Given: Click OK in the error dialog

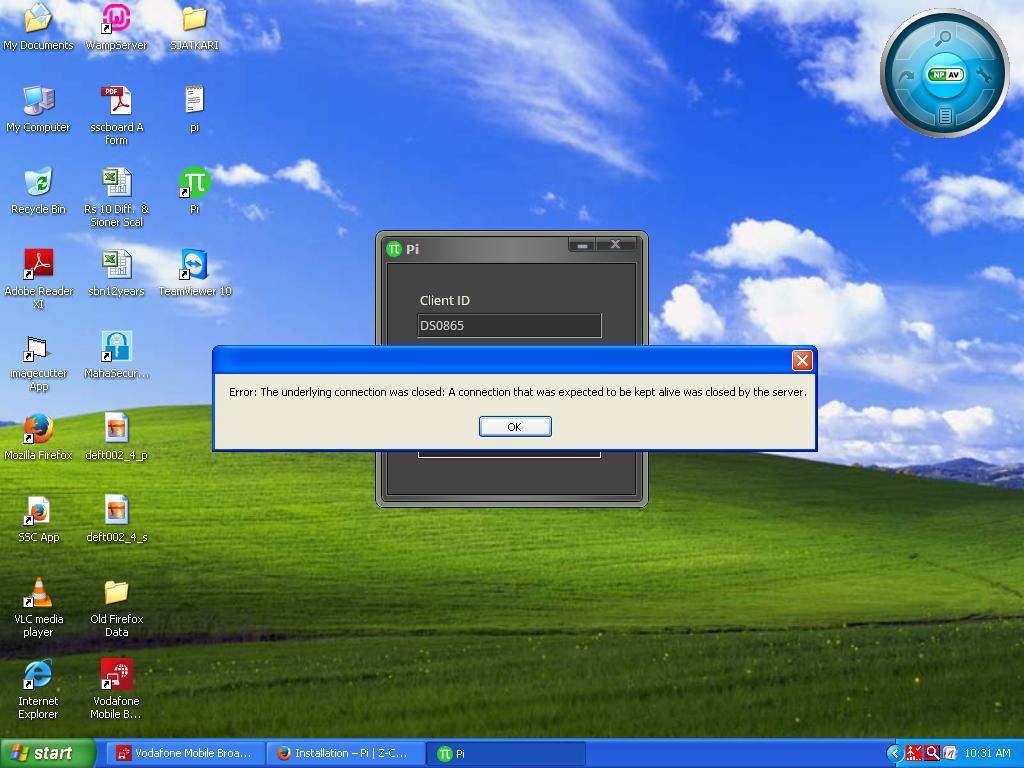Looking at the screenshot, I should [515, 426].
